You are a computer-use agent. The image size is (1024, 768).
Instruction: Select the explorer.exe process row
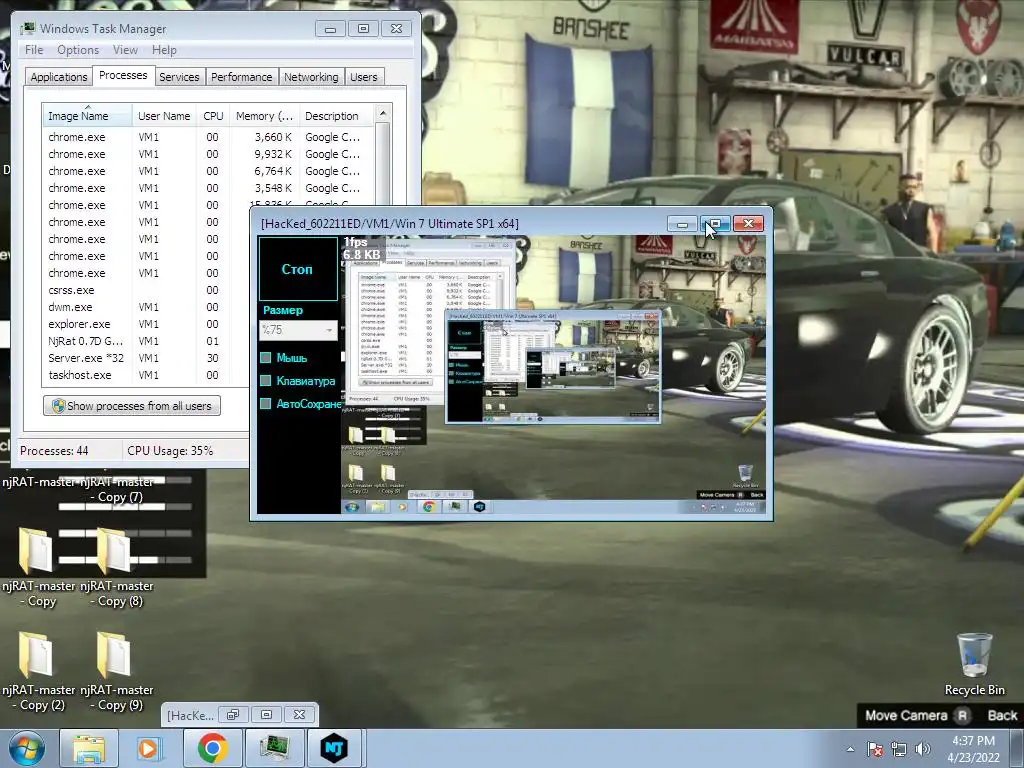pyautogui.click(x=147, y=324)
